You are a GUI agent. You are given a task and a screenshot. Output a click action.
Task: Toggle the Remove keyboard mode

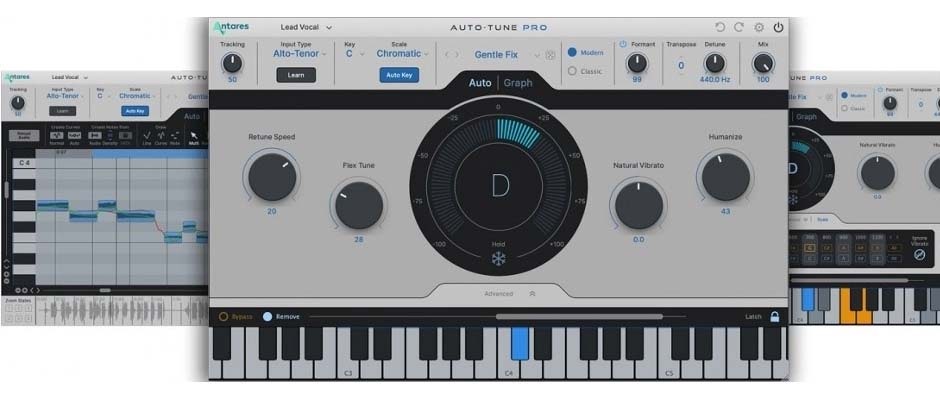(267, 317)
